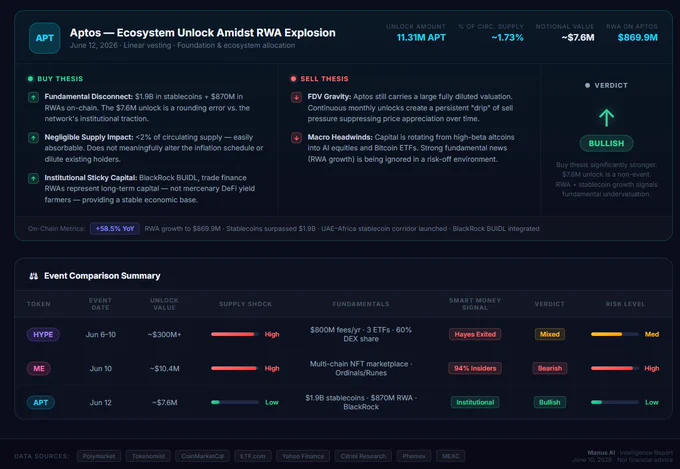The image size is (680, 469).
Task: Click the APT risk level bar
Action: [615, 403]
